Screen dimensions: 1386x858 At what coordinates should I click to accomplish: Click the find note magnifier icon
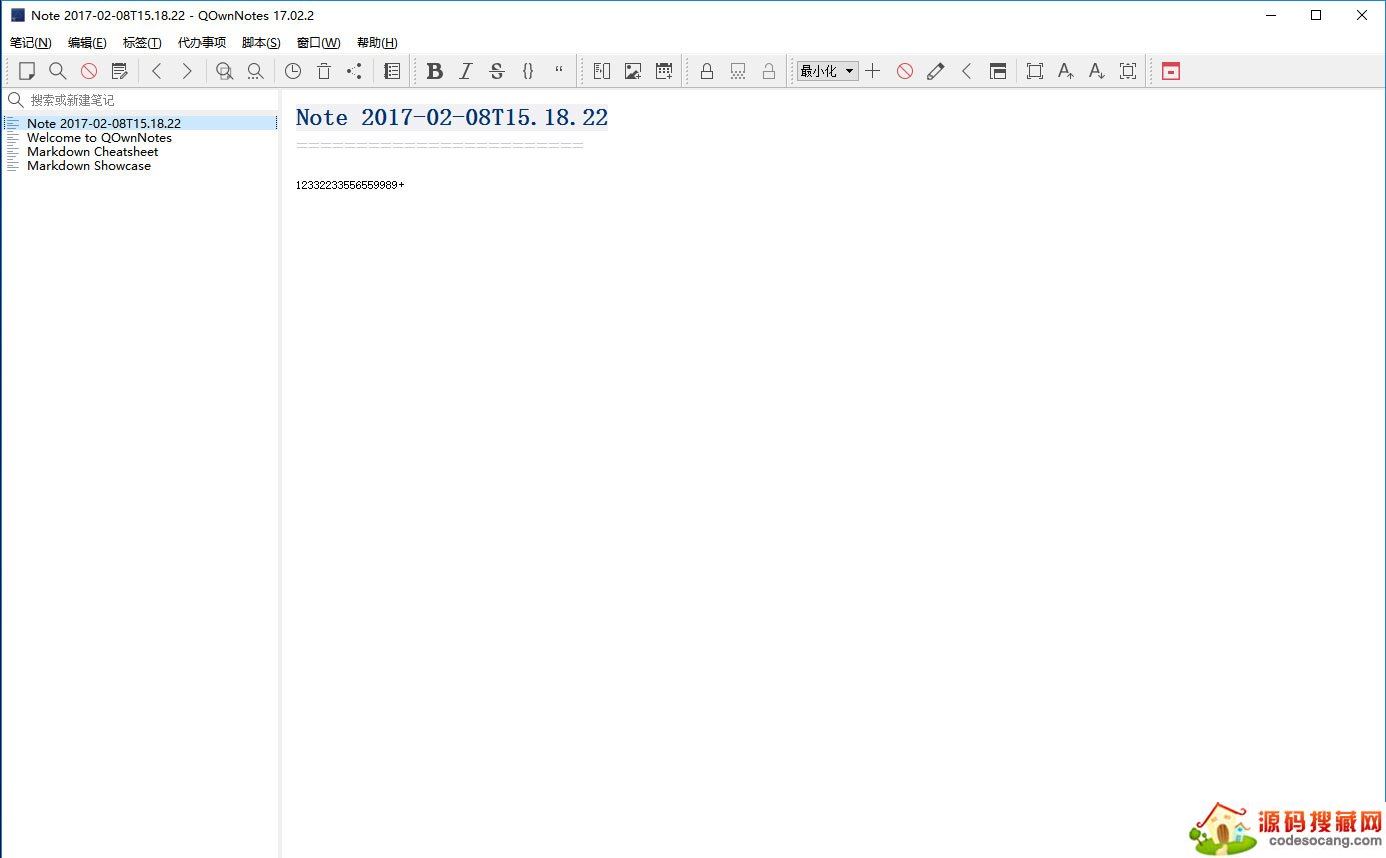tap(58, 71)
